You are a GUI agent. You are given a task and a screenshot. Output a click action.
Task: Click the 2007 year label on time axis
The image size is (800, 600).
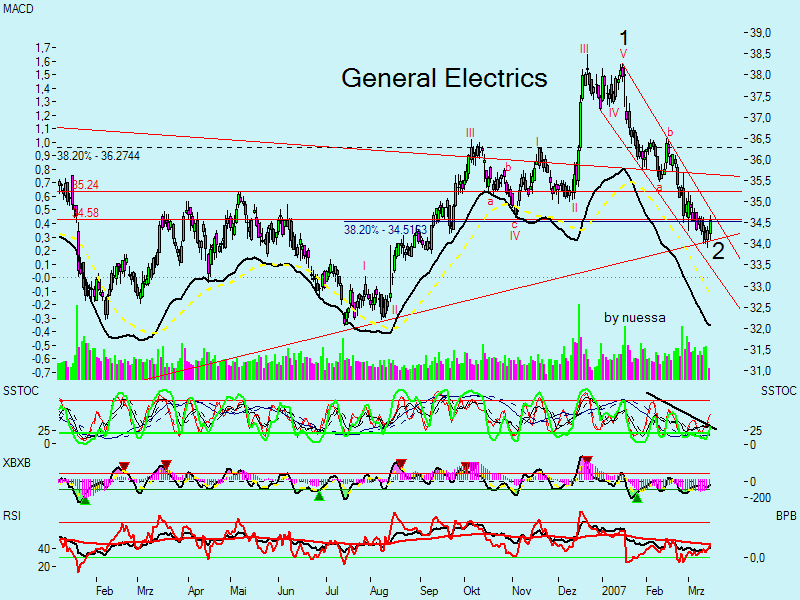(x=614, y=591)
